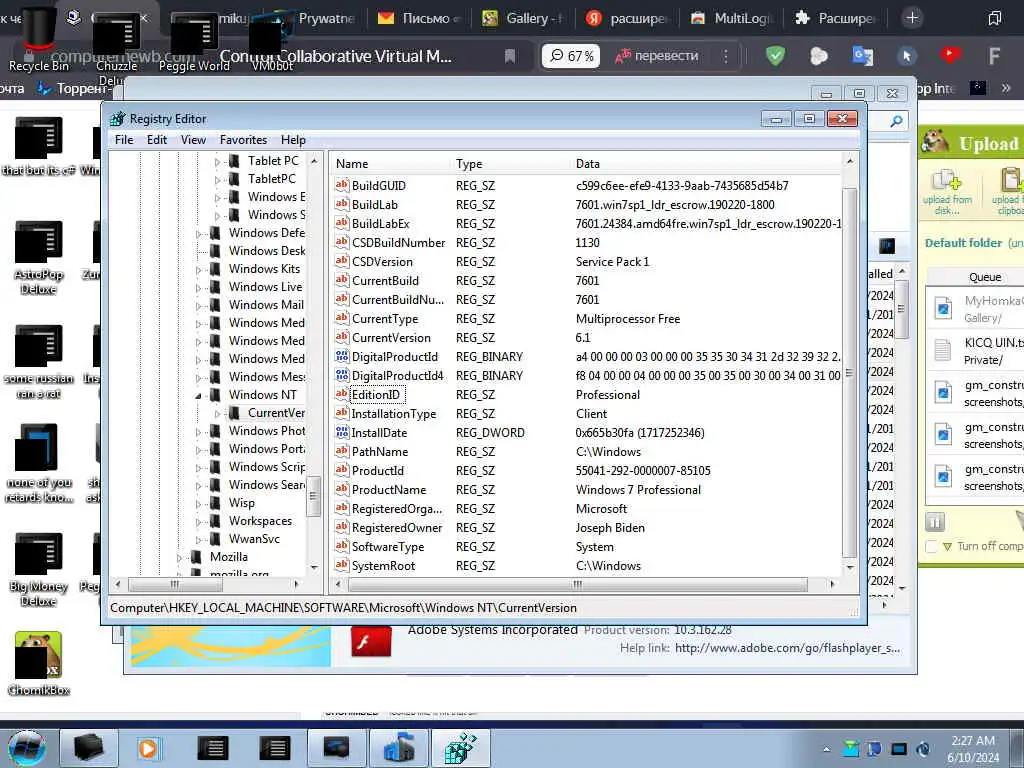
Task: Click the Registry Editor taskbar icon
Action: pos(460,748)
